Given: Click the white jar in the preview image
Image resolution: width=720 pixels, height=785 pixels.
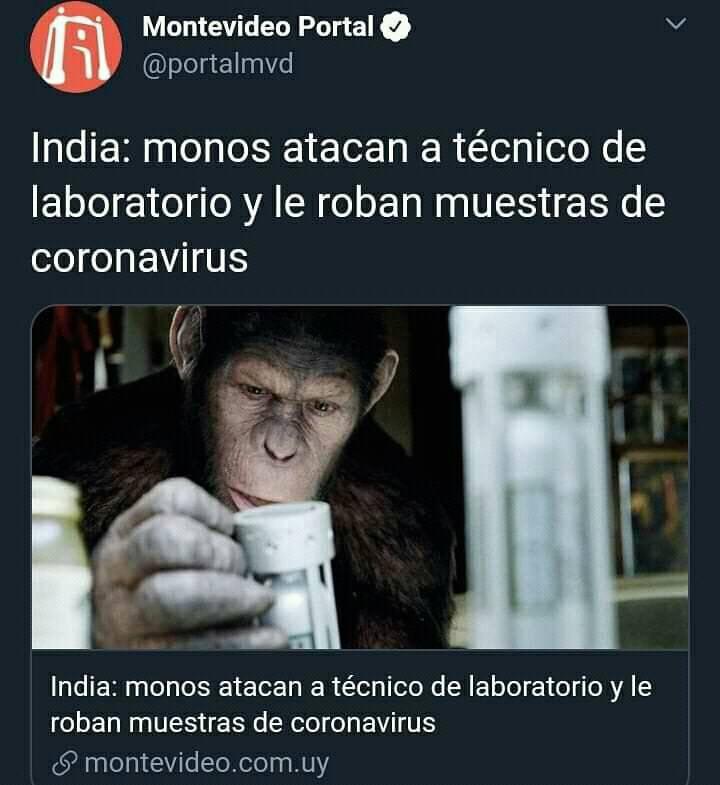Looking at the screenshot, I should pos(59,563).
